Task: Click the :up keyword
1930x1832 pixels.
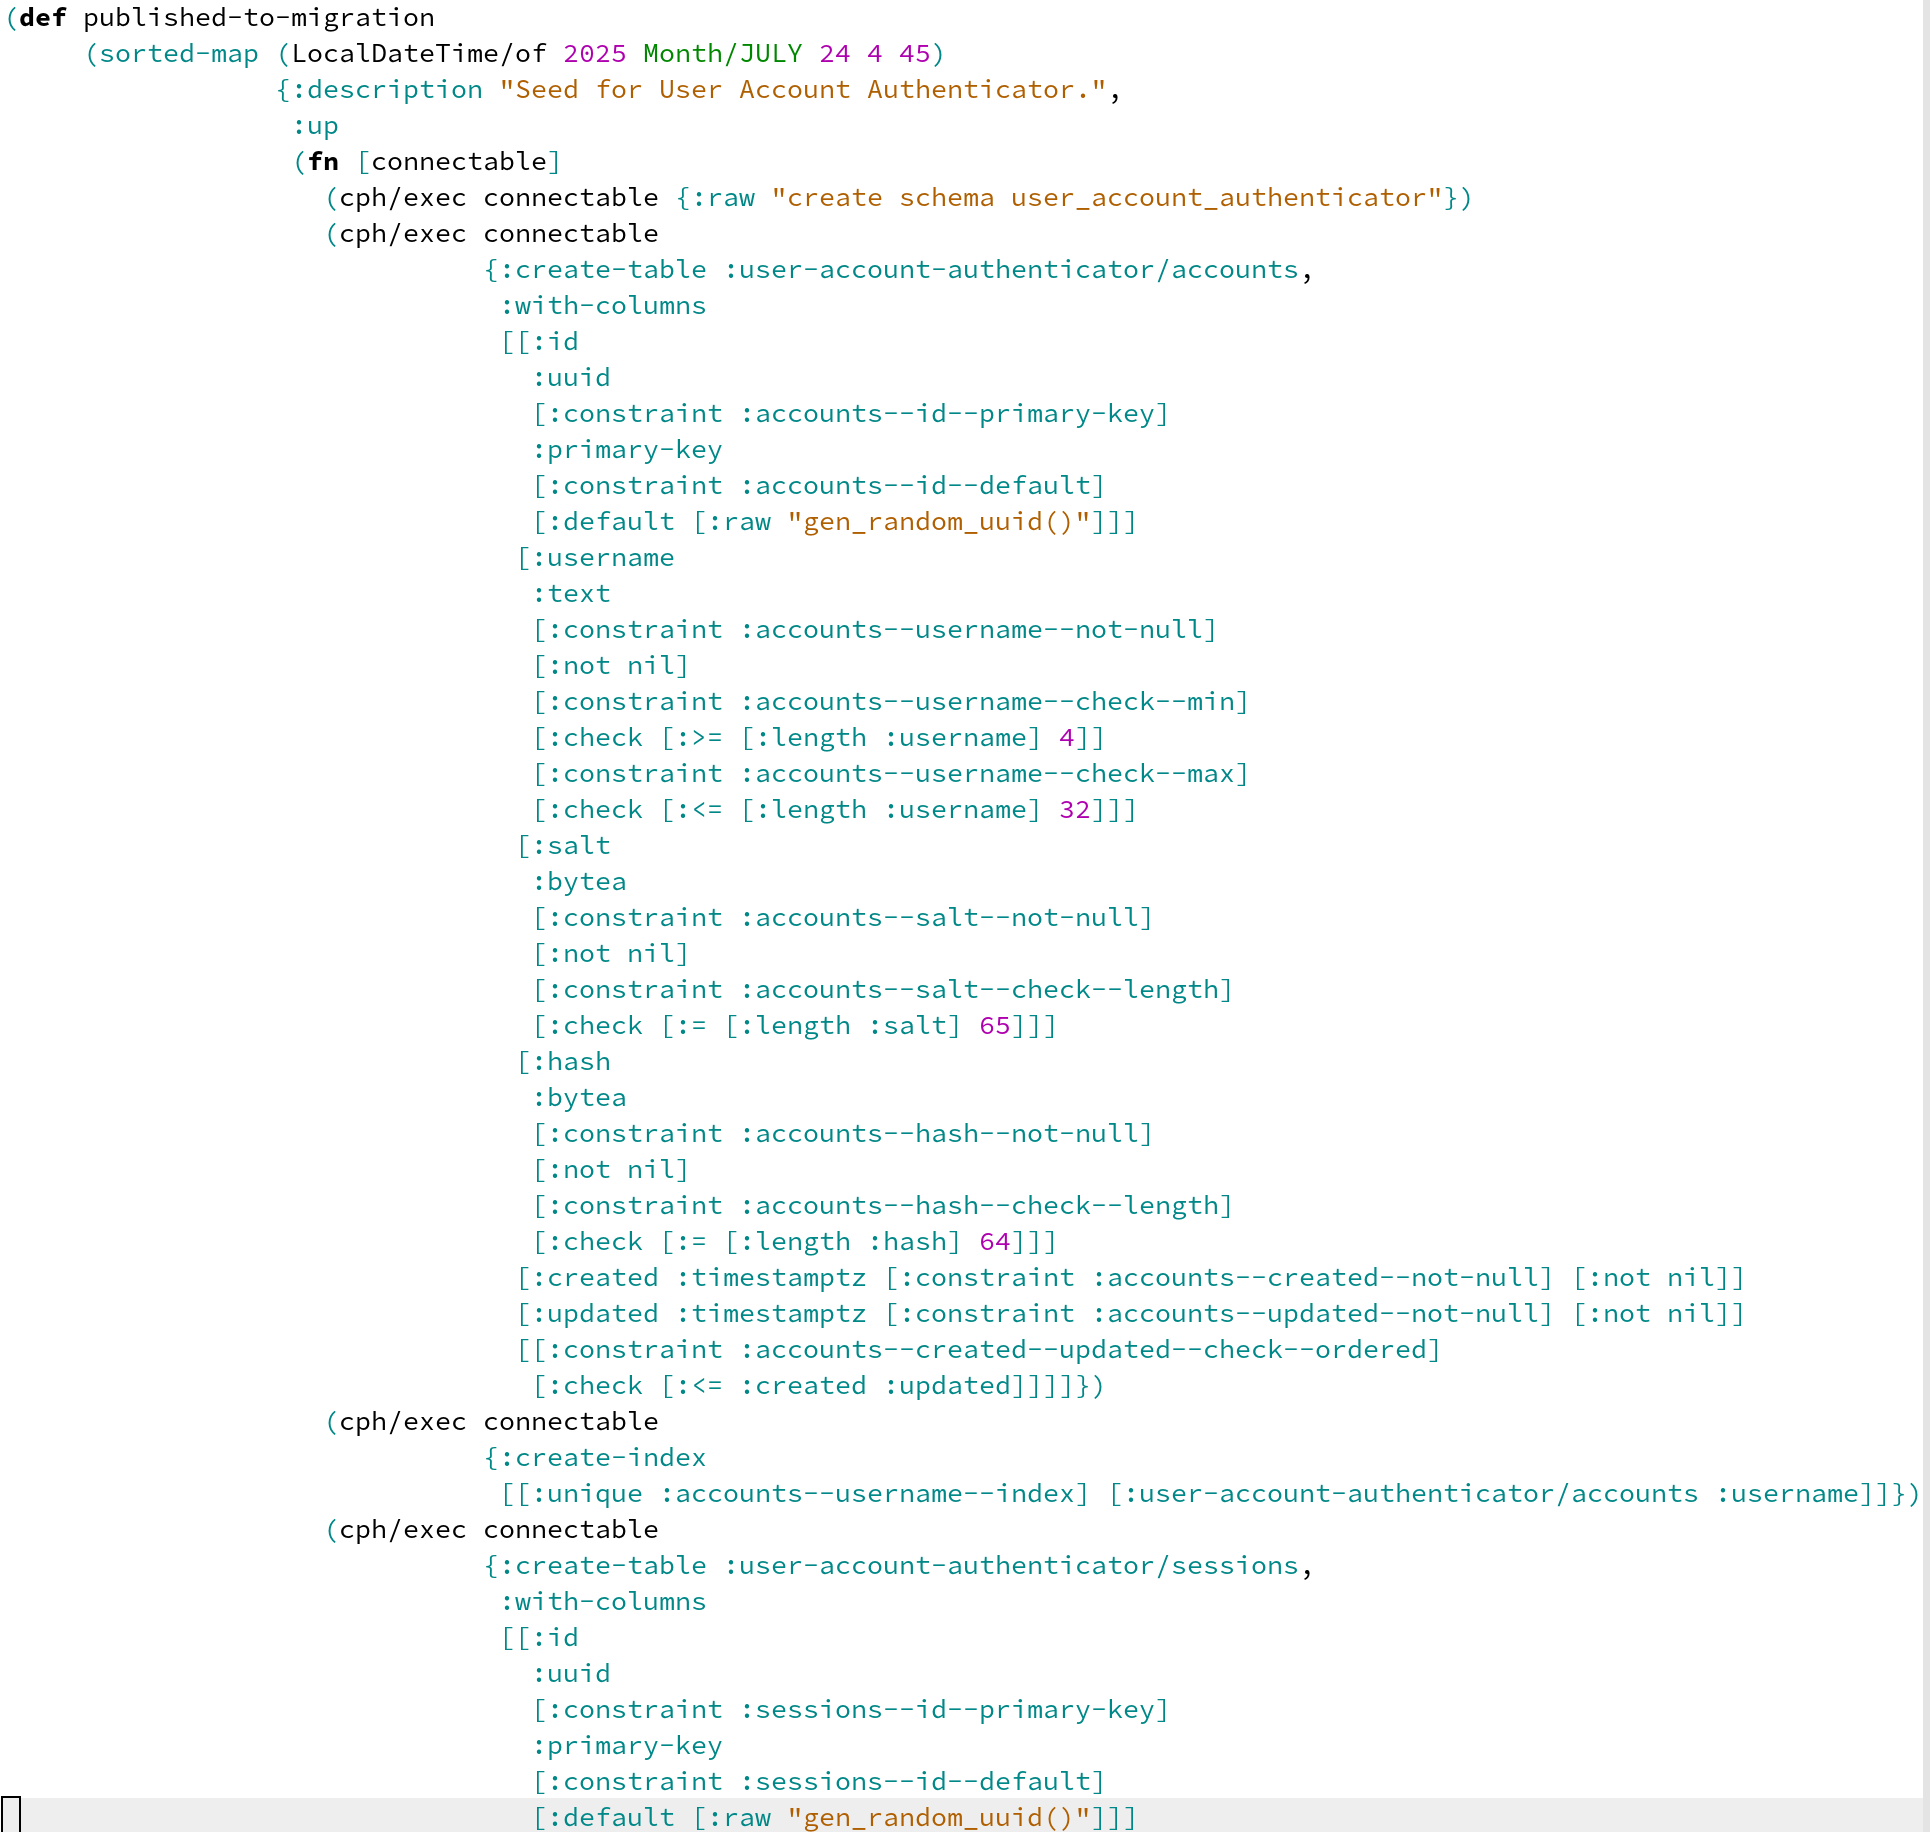Action: tap(315, 126)
